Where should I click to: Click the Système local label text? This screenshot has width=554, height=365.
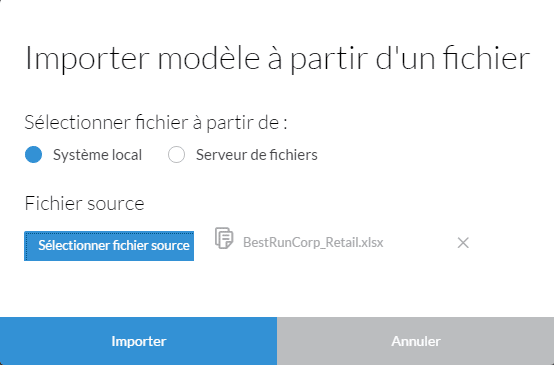pyautogui.click(x=98, y=155)
